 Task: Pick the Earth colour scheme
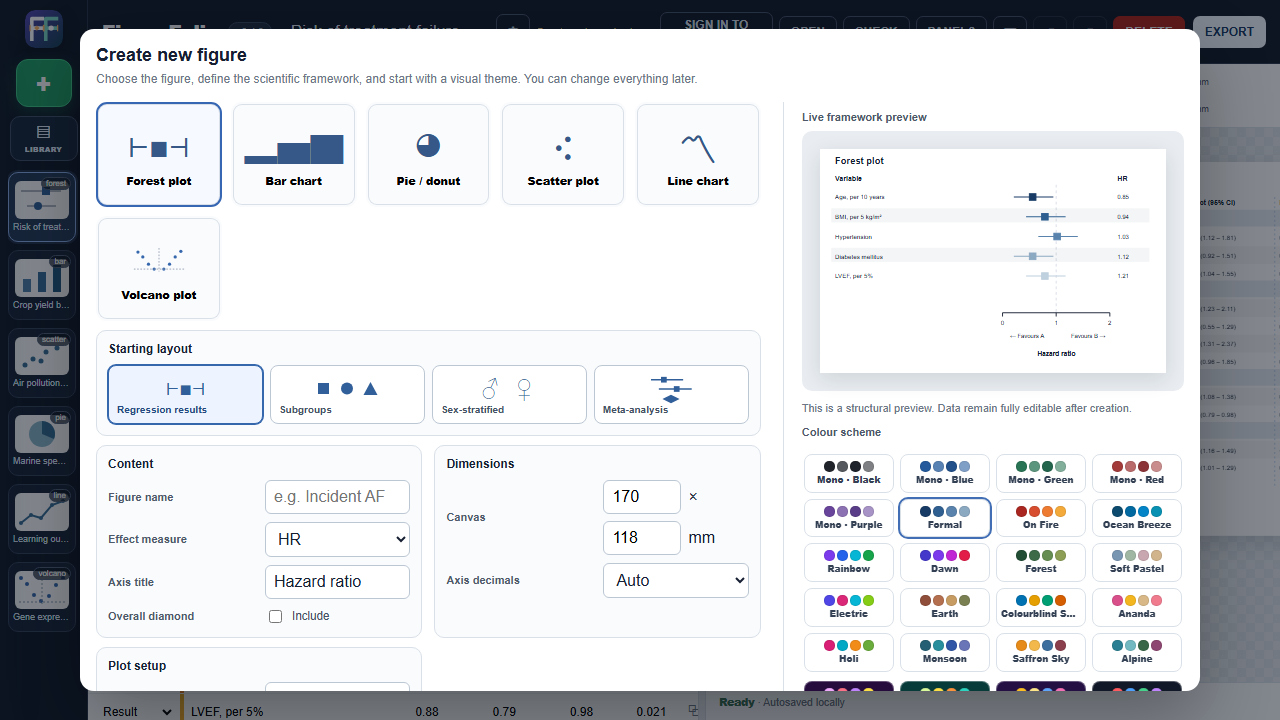(945, 607)
